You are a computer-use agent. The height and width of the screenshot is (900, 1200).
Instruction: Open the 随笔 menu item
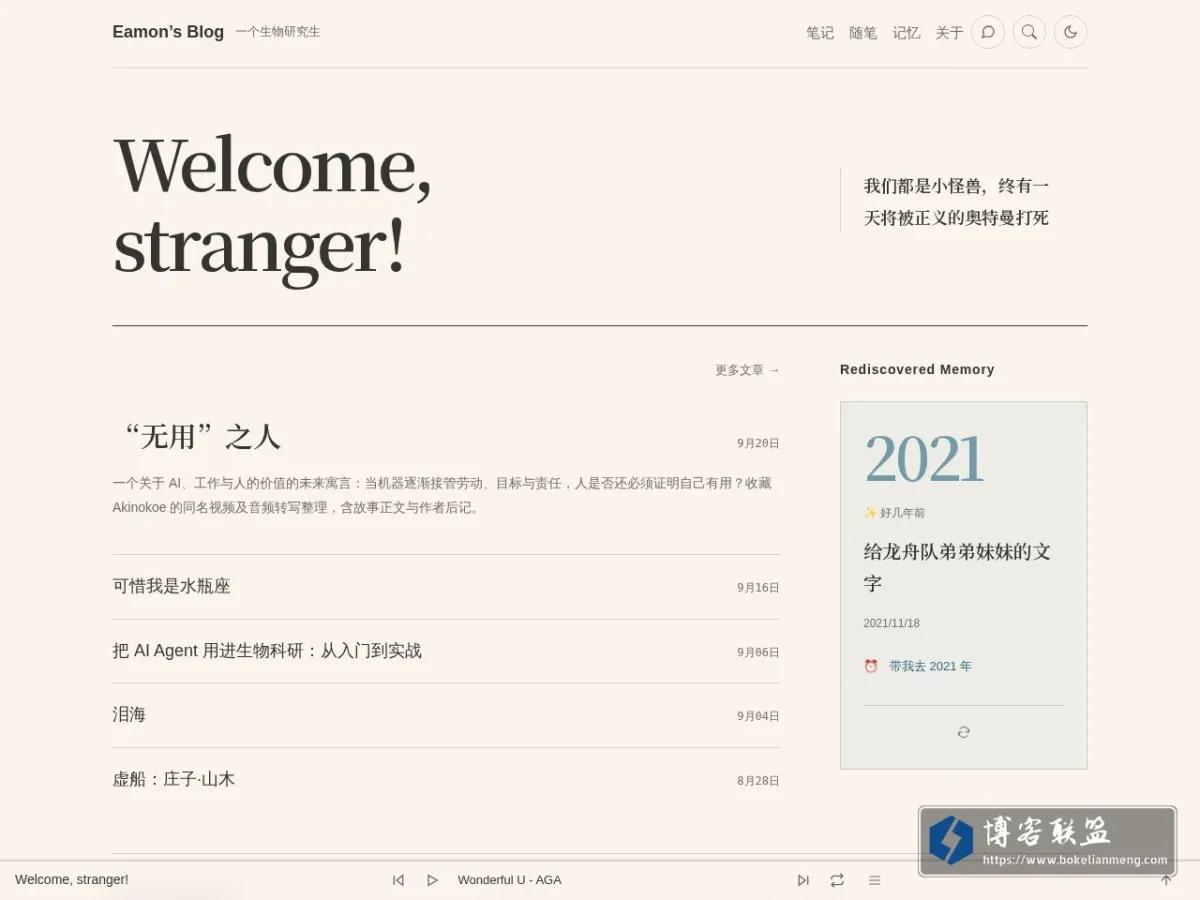tap(863, 33)
